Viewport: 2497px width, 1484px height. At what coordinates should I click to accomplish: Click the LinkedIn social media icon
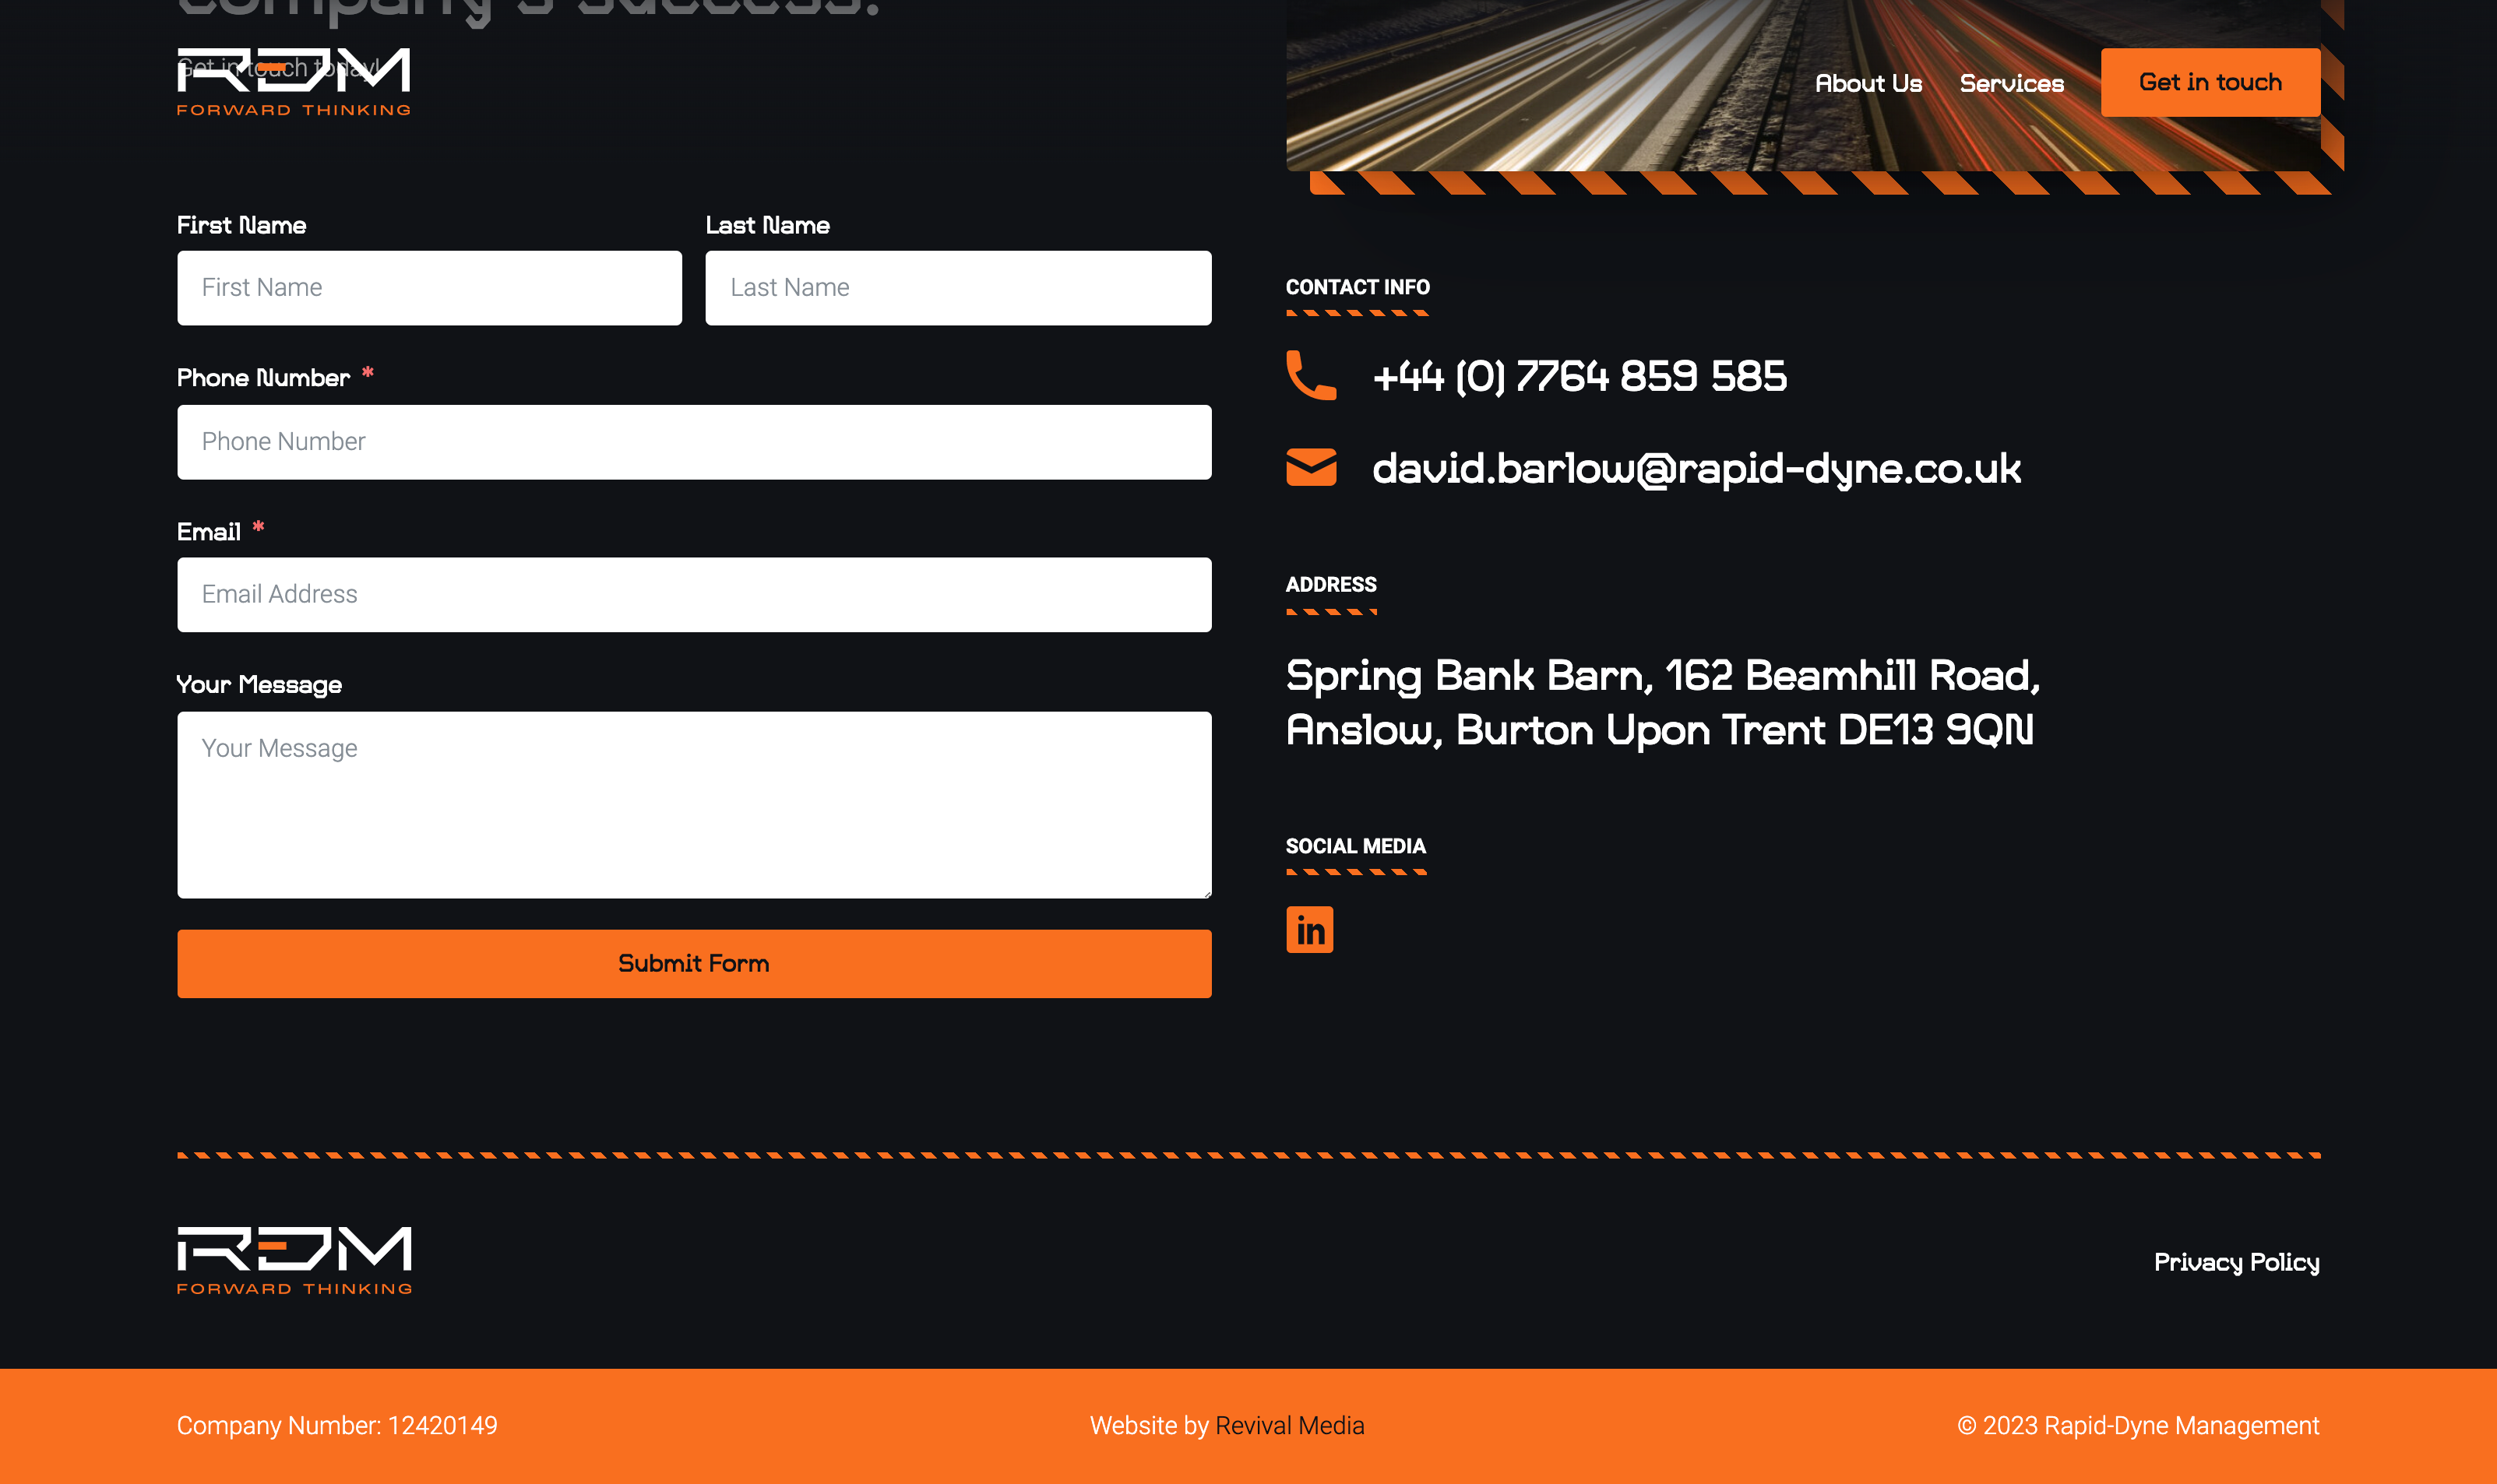pyautogui.click(x=1309, y=930)
